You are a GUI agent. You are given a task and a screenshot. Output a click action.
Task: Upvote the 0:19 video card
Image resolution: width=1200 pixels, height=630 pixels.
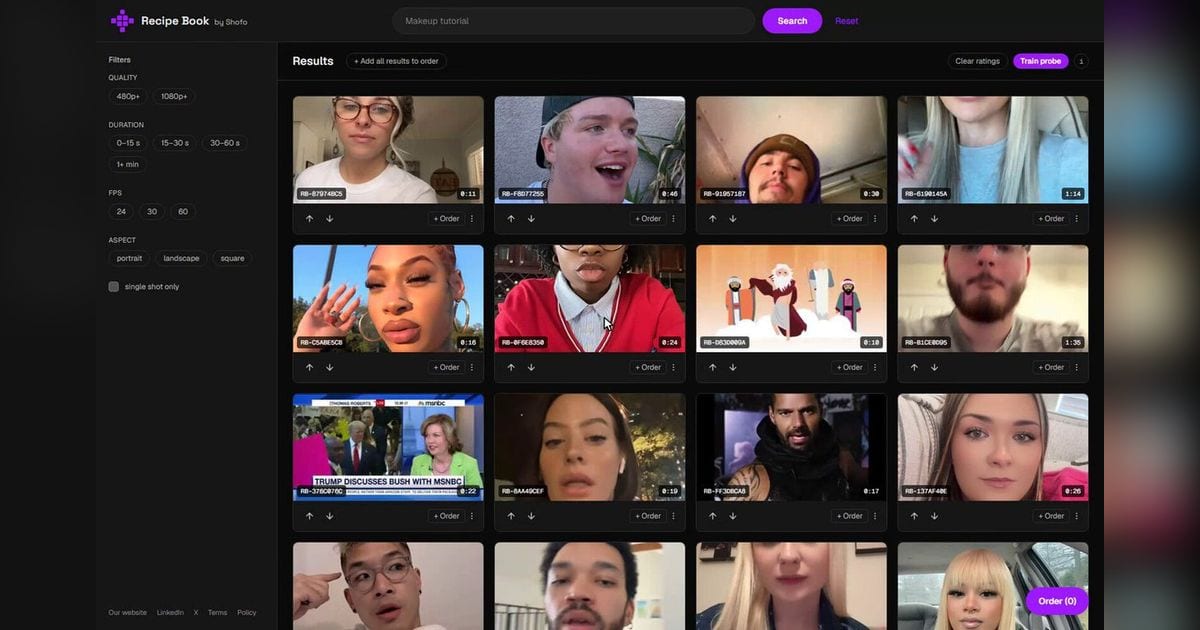point(511,516)
